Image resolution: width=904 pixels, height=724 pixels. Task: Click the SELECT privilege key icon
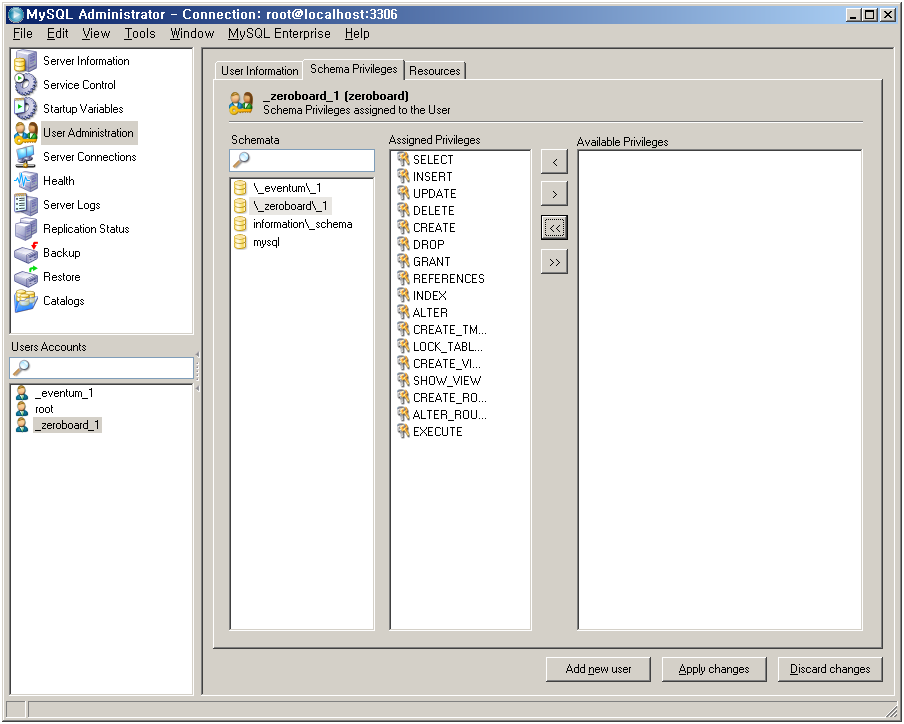pyautogui.click(x=404, y=160)
